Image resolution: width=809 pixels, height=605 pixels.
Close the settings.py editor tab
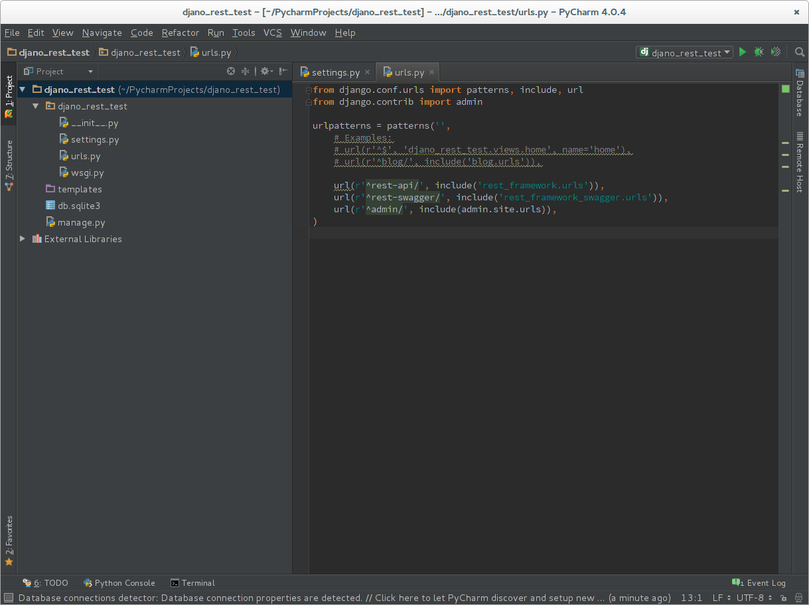(x=367, y=72)
